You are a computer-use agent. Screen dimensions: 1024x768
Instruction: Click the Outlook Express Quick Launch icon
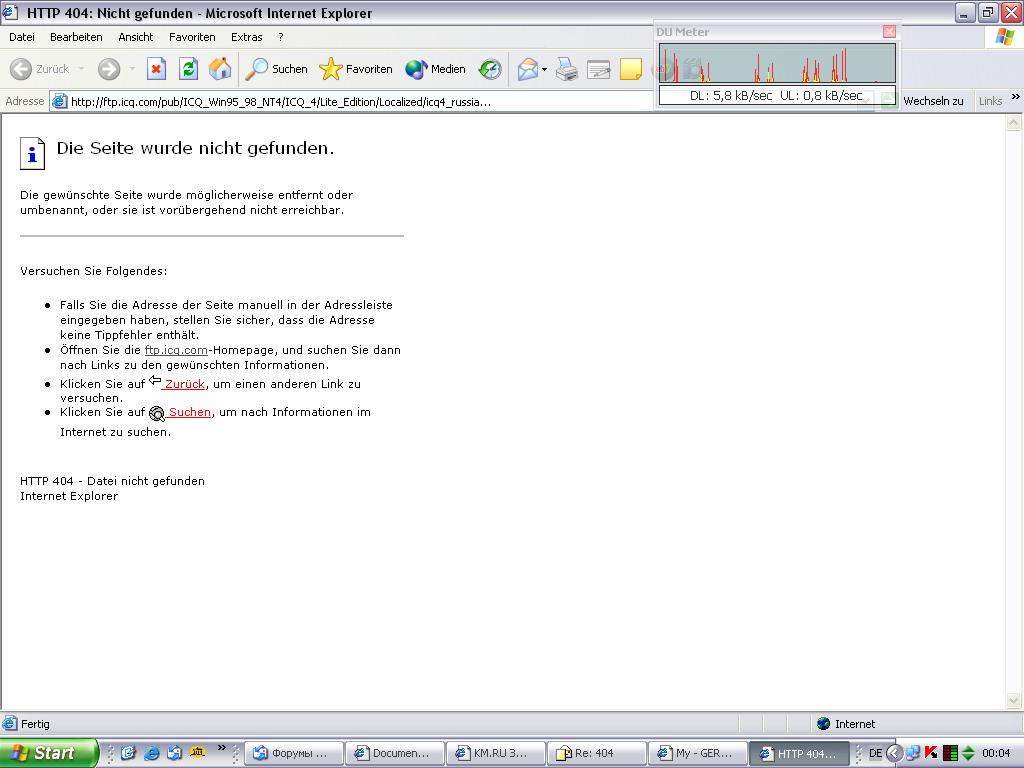pos(174,753)
